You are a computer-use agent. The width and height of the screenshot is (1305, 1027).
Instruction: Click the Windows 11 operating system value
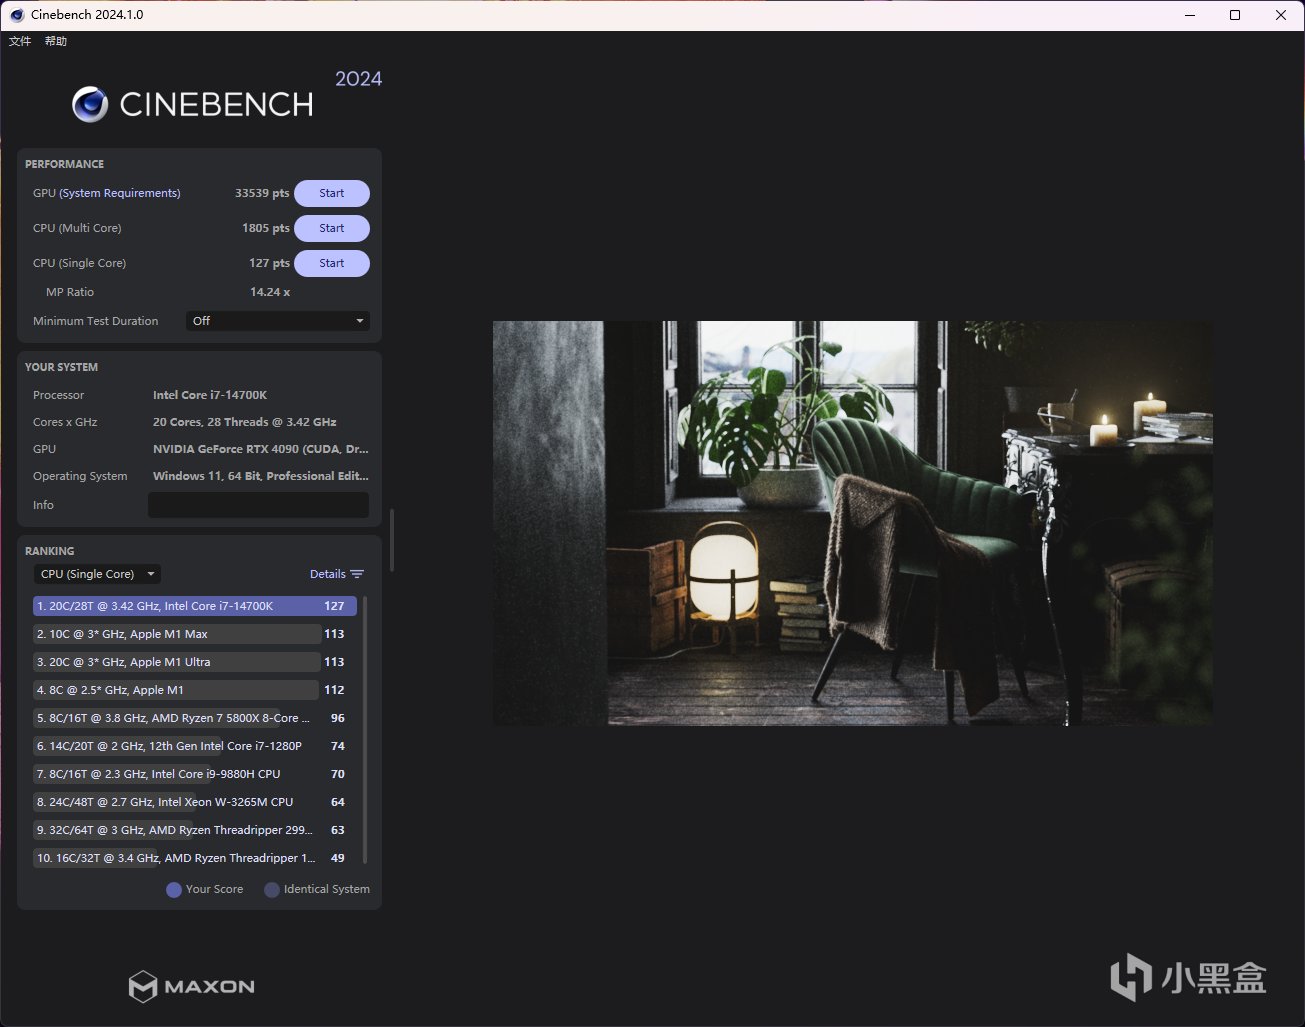[x=261, y=476]
